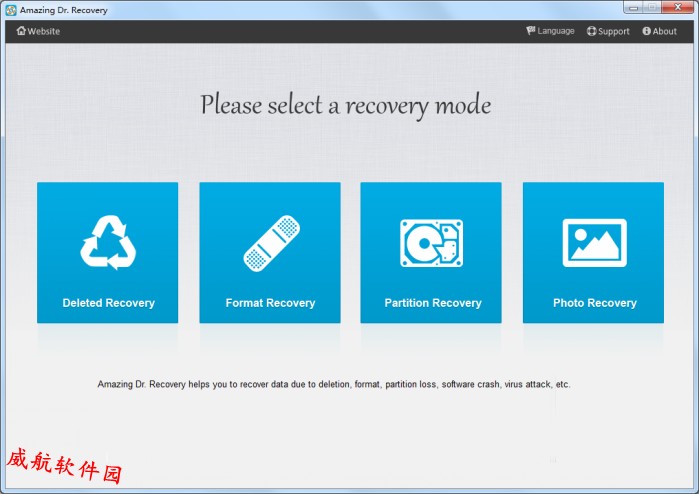Viewport: 699px width, 494px height.
Task: Close the Amazing Dr. Recovery window
Action: click(678, 7)
